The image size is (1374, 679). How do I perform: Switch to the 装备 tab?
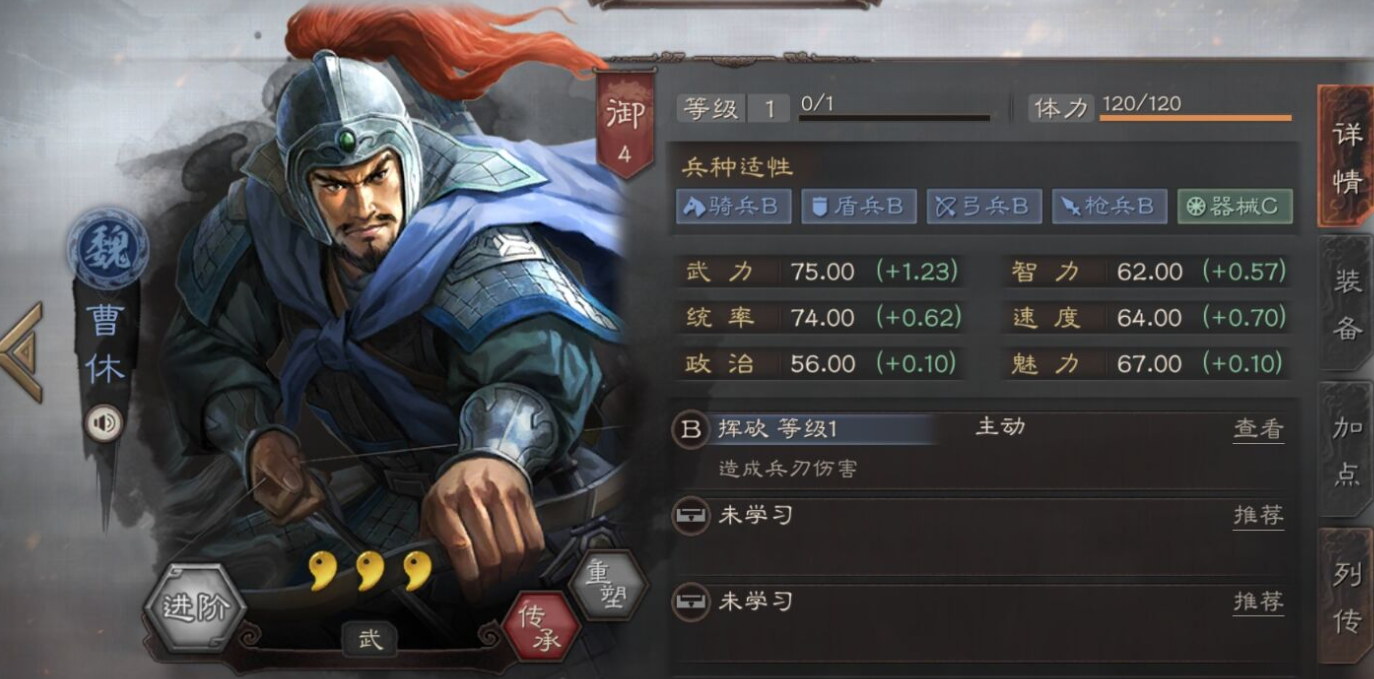pos(1346,303)
